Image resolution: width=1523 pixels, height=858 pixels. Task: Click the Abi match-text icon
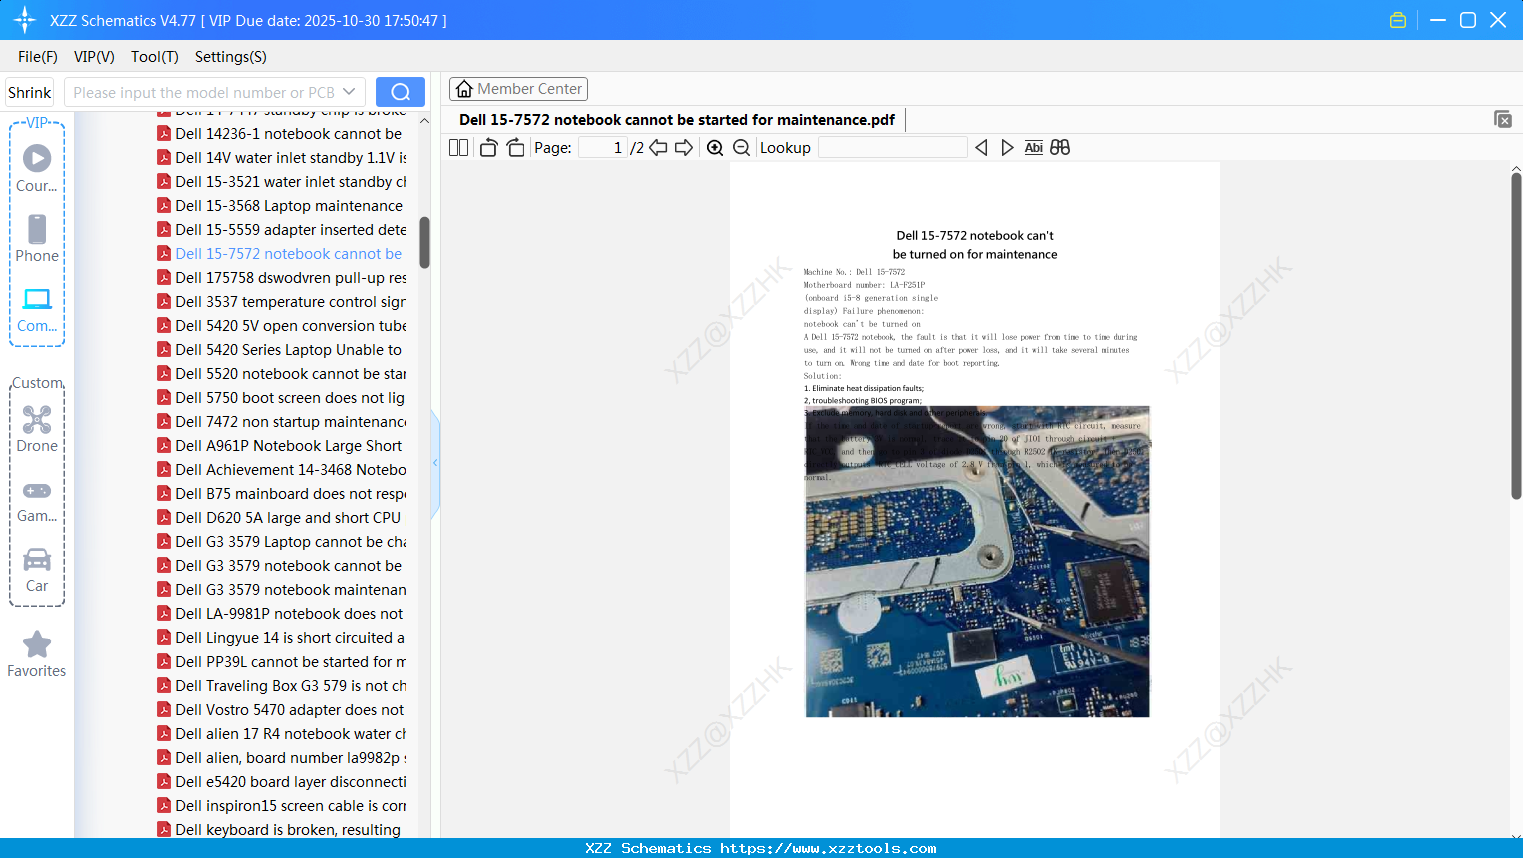(1034, 148)
